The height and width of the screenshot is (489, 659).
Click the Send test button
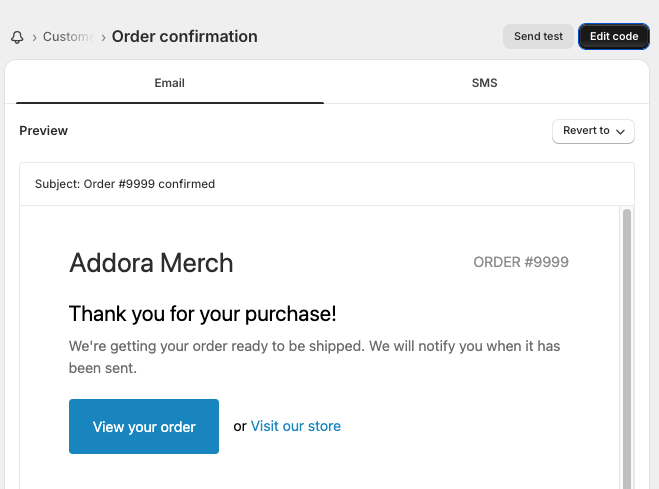tap(538, 36)
